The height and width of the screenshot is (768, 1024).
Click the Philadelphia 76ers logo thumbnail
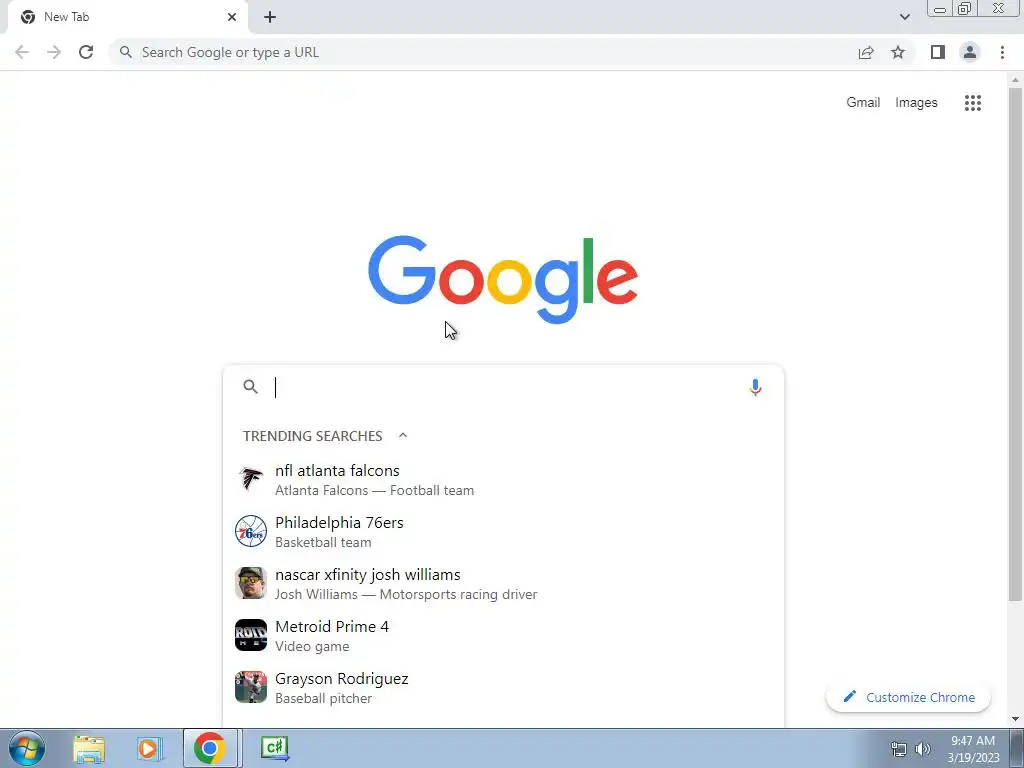click(x=251, y=531)
